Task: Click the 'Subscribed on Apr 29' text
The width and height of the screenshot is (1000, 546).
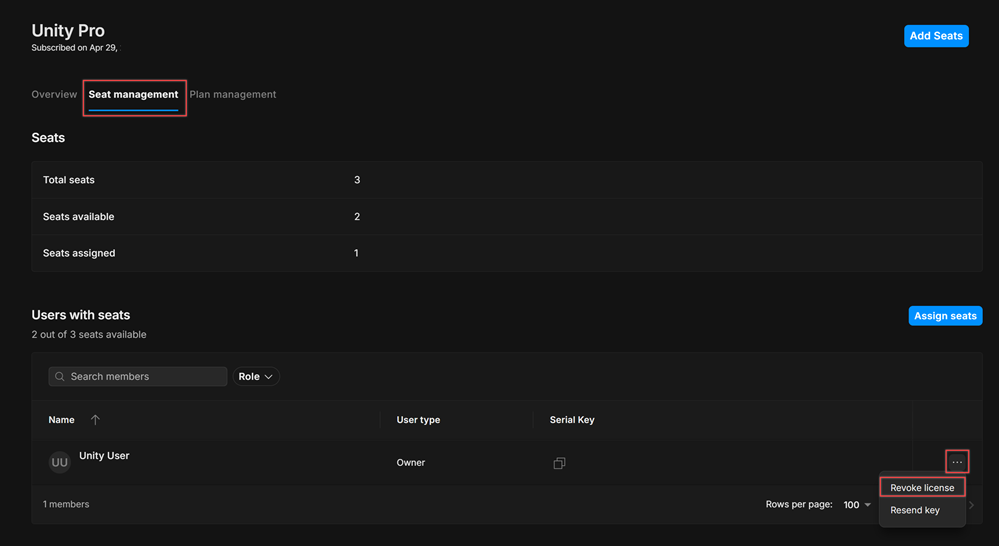Action: click(75, 48)
